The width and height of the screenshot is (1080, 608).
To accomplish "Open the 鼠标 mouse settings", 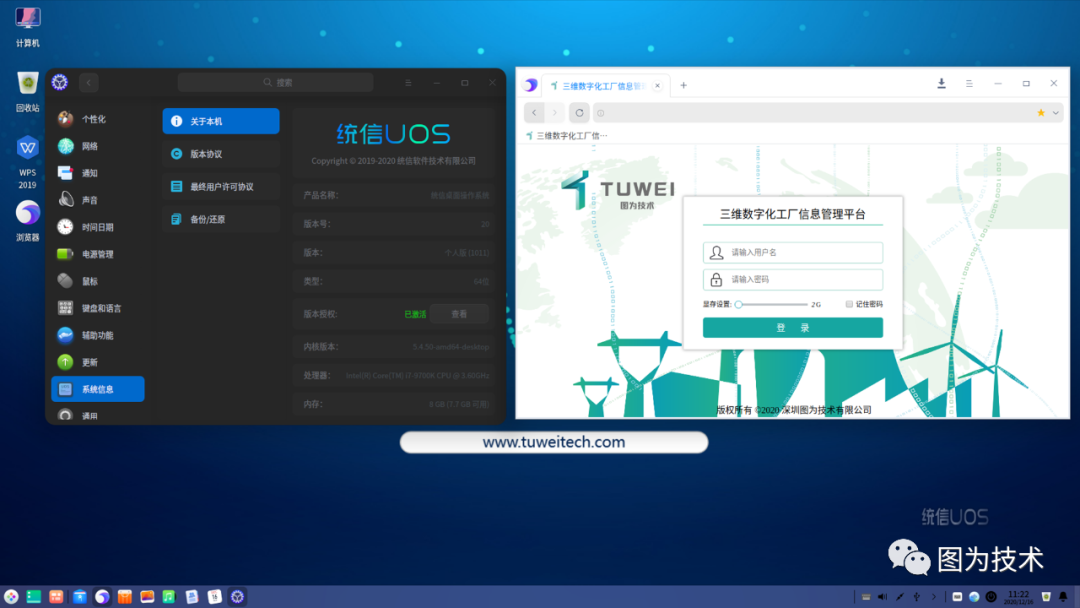I will [98, 281].
